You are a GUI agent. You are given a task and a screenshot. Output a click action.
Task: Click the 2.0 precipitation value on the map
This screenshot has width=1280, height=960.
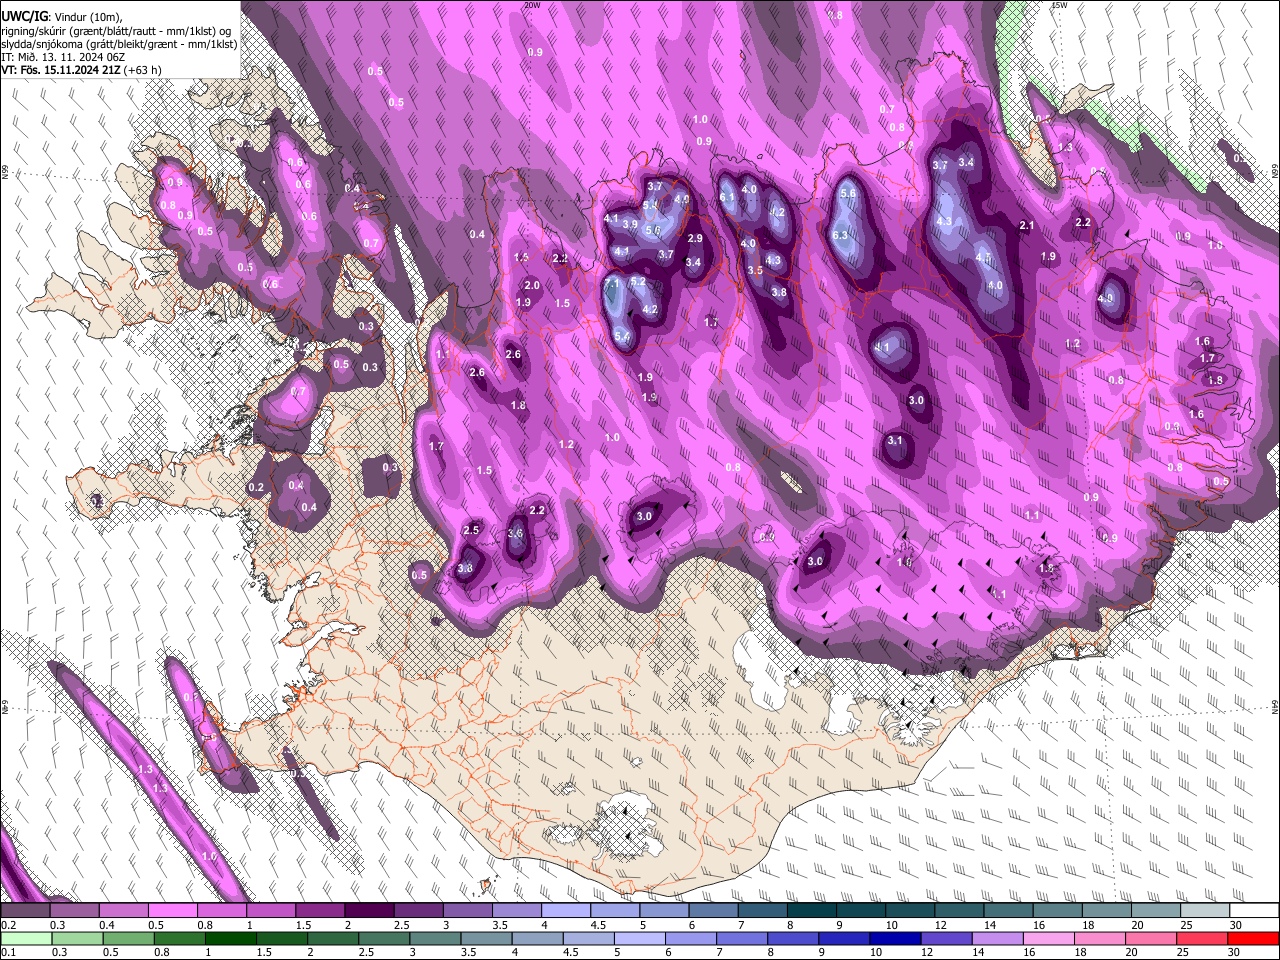(x=532, y=285)
